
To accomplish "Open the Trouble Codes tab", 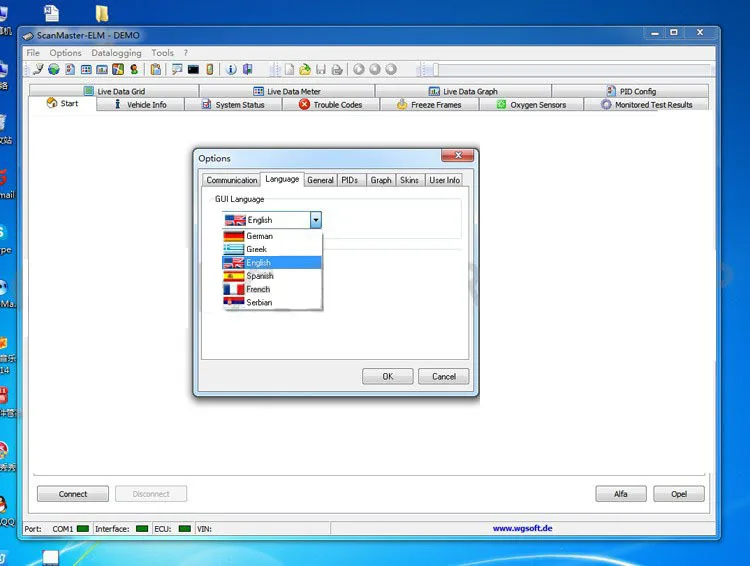I will 331,104.
